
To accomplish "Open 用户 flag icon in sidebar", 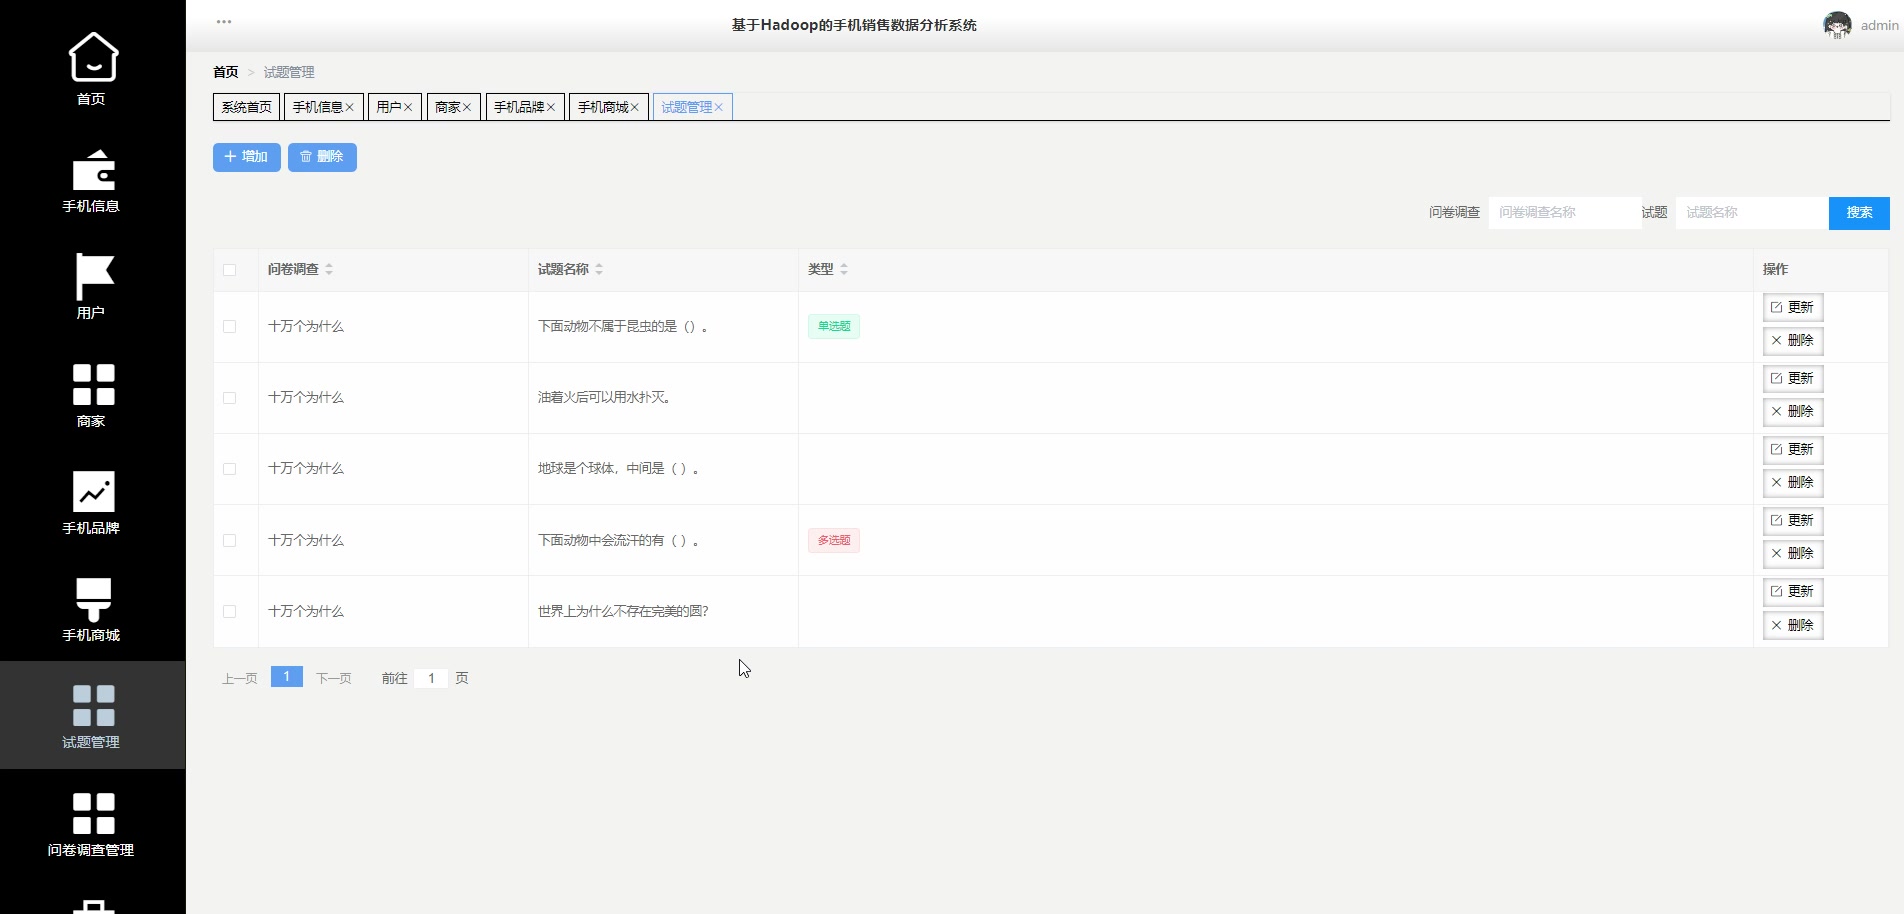I will [x=93, y=277].
